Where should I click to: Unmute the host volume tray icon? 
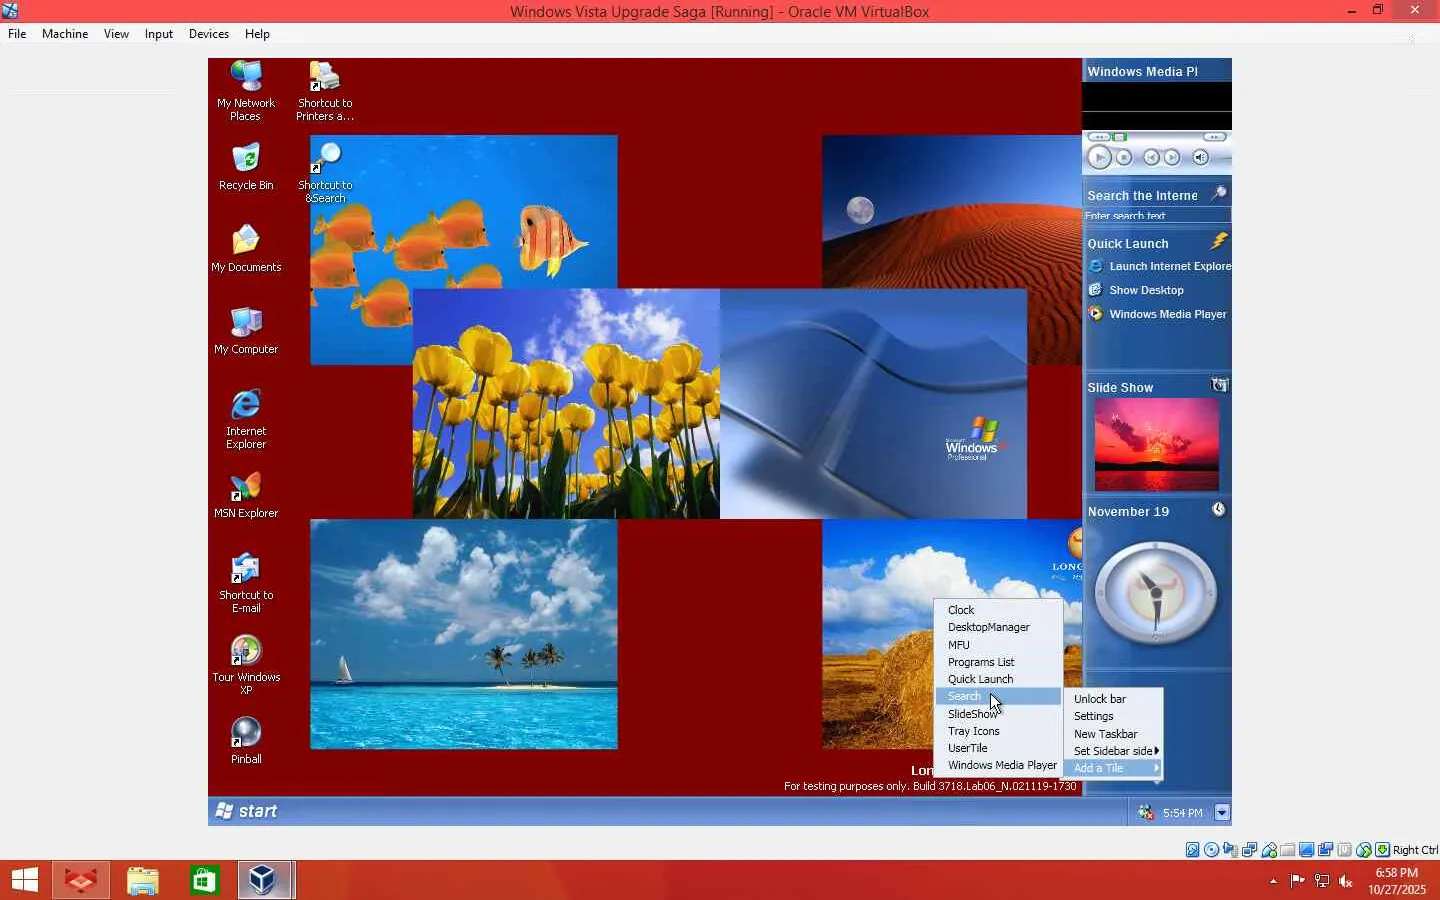(1346, 881)
